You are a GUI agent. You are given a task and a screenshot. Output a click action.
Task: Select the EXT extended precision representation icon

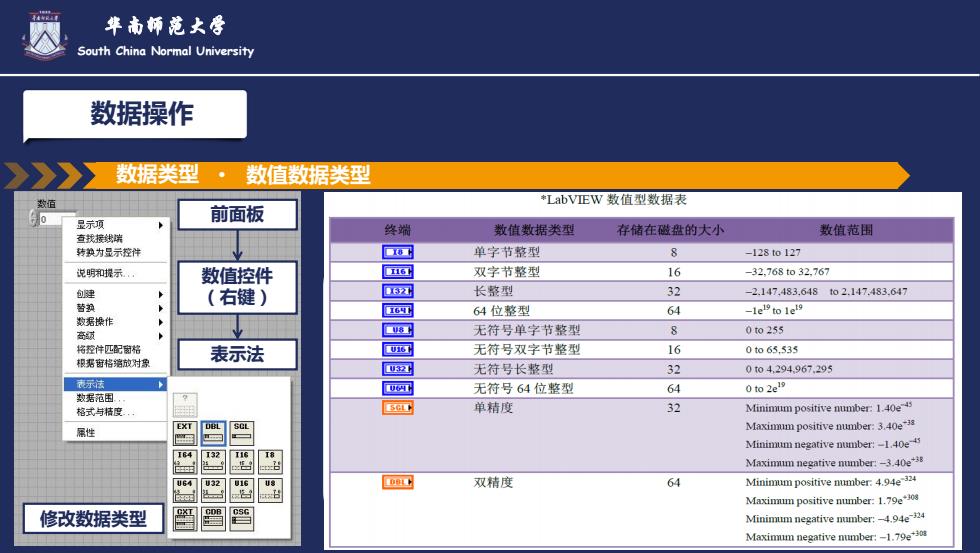click(x=184, y=433)
